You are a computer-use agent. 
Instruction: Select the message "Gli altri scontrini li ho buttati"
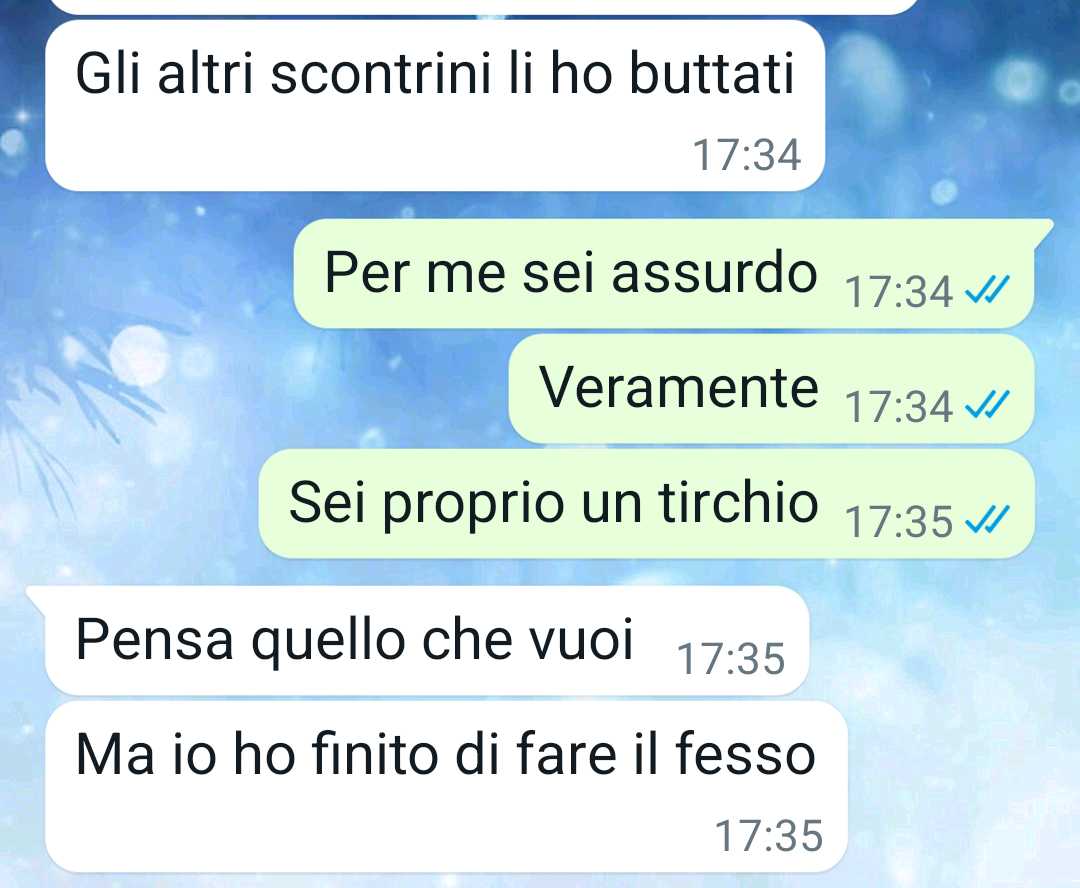[x=435, y=73]
